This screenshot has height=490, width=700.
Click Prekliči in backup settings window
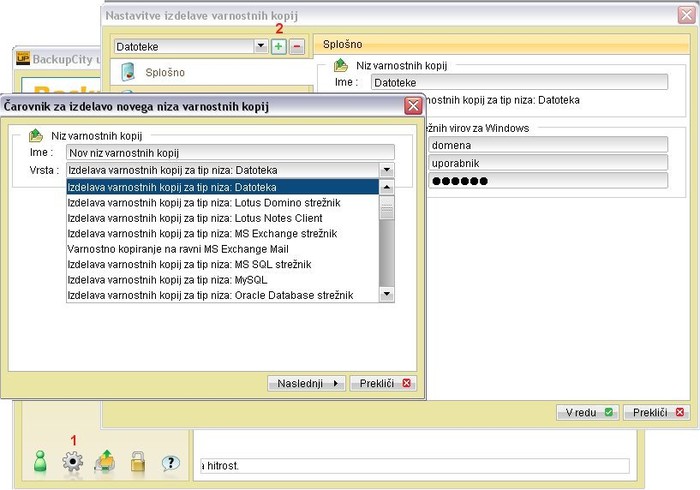[657, 412]
